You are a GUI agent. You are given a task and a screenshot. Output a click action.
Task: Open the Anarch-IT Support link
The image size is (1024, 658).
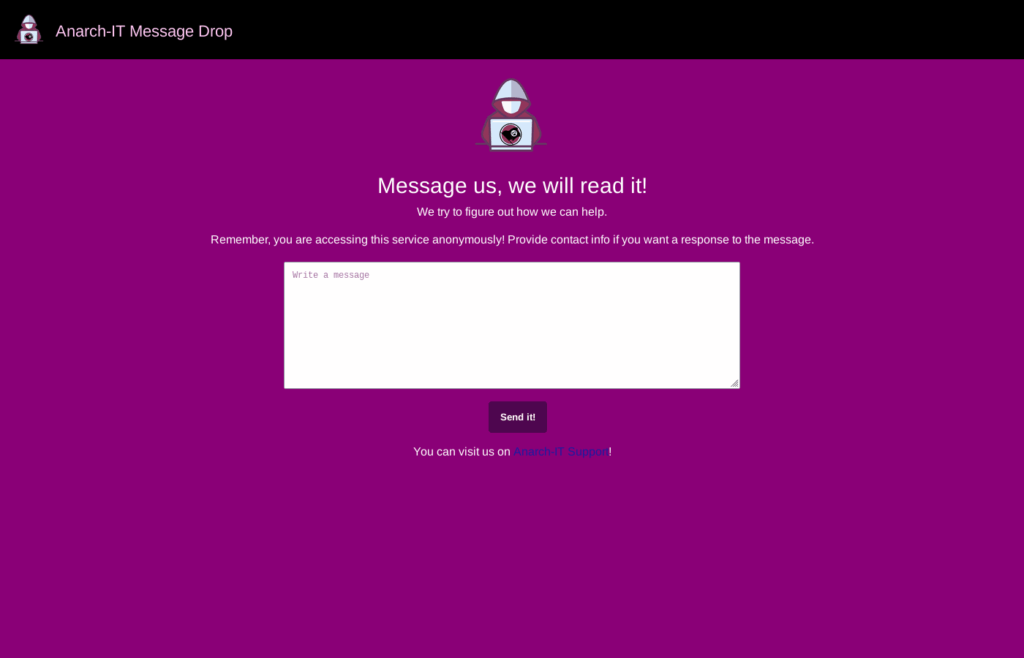tap(561, 452)
